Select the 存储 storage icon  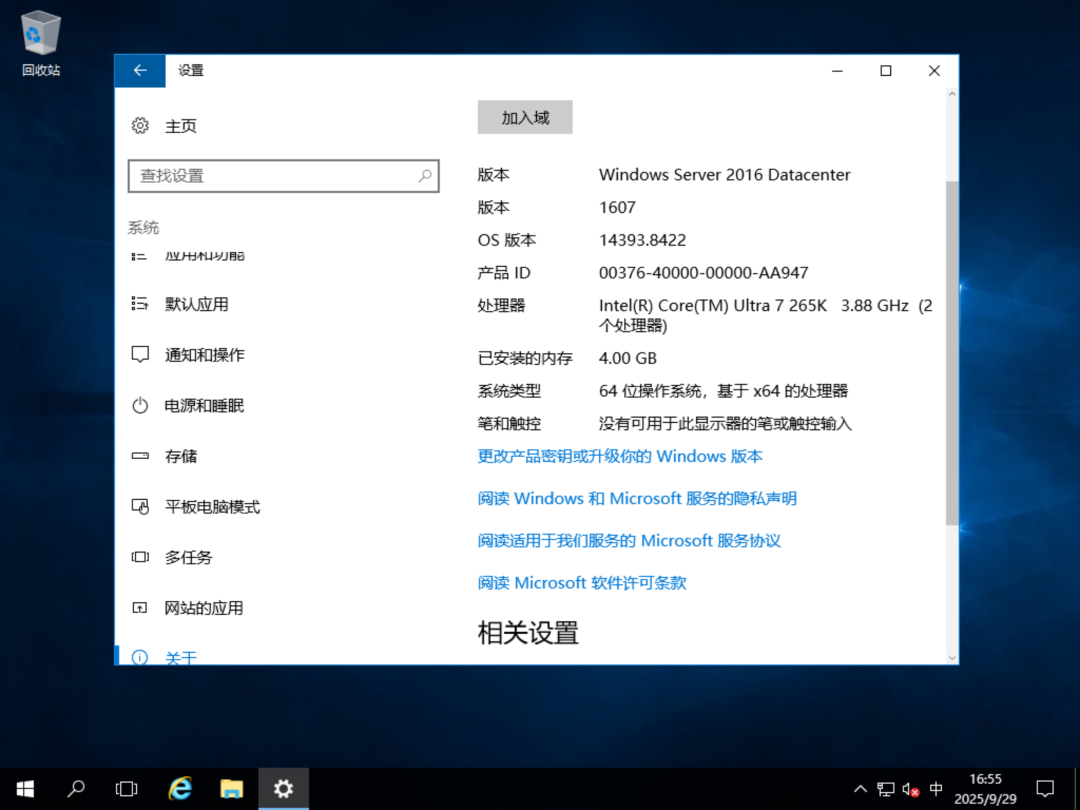[140, 456]
